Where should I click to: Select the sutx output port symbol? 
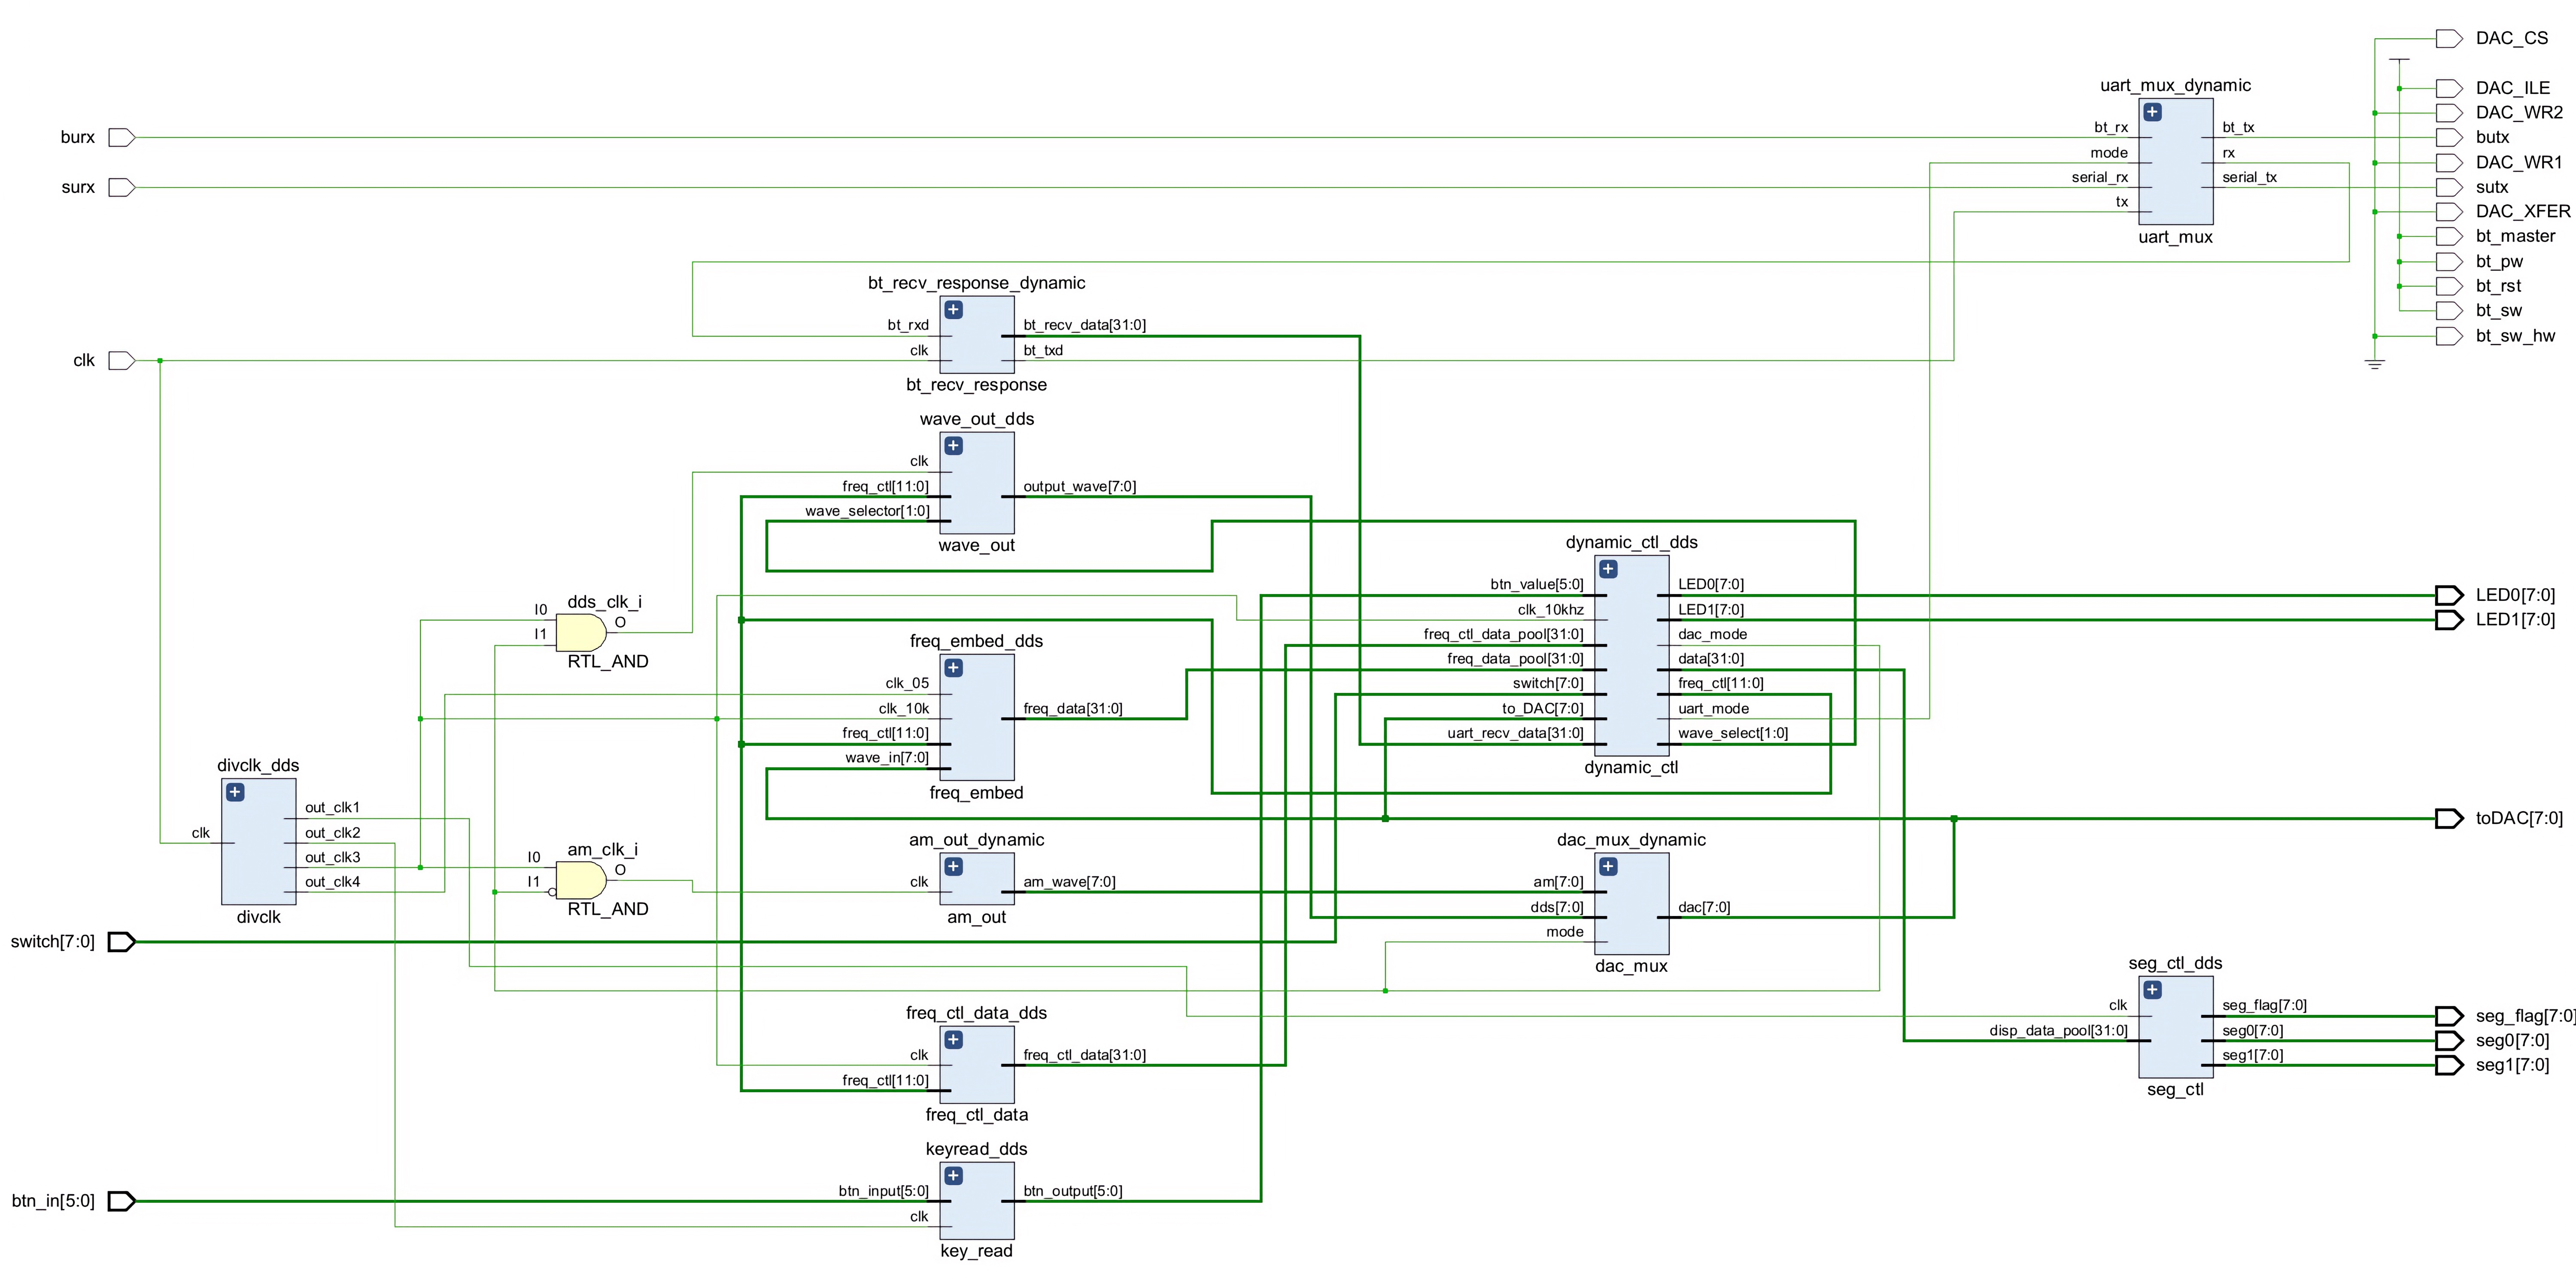coord(2448,187)
